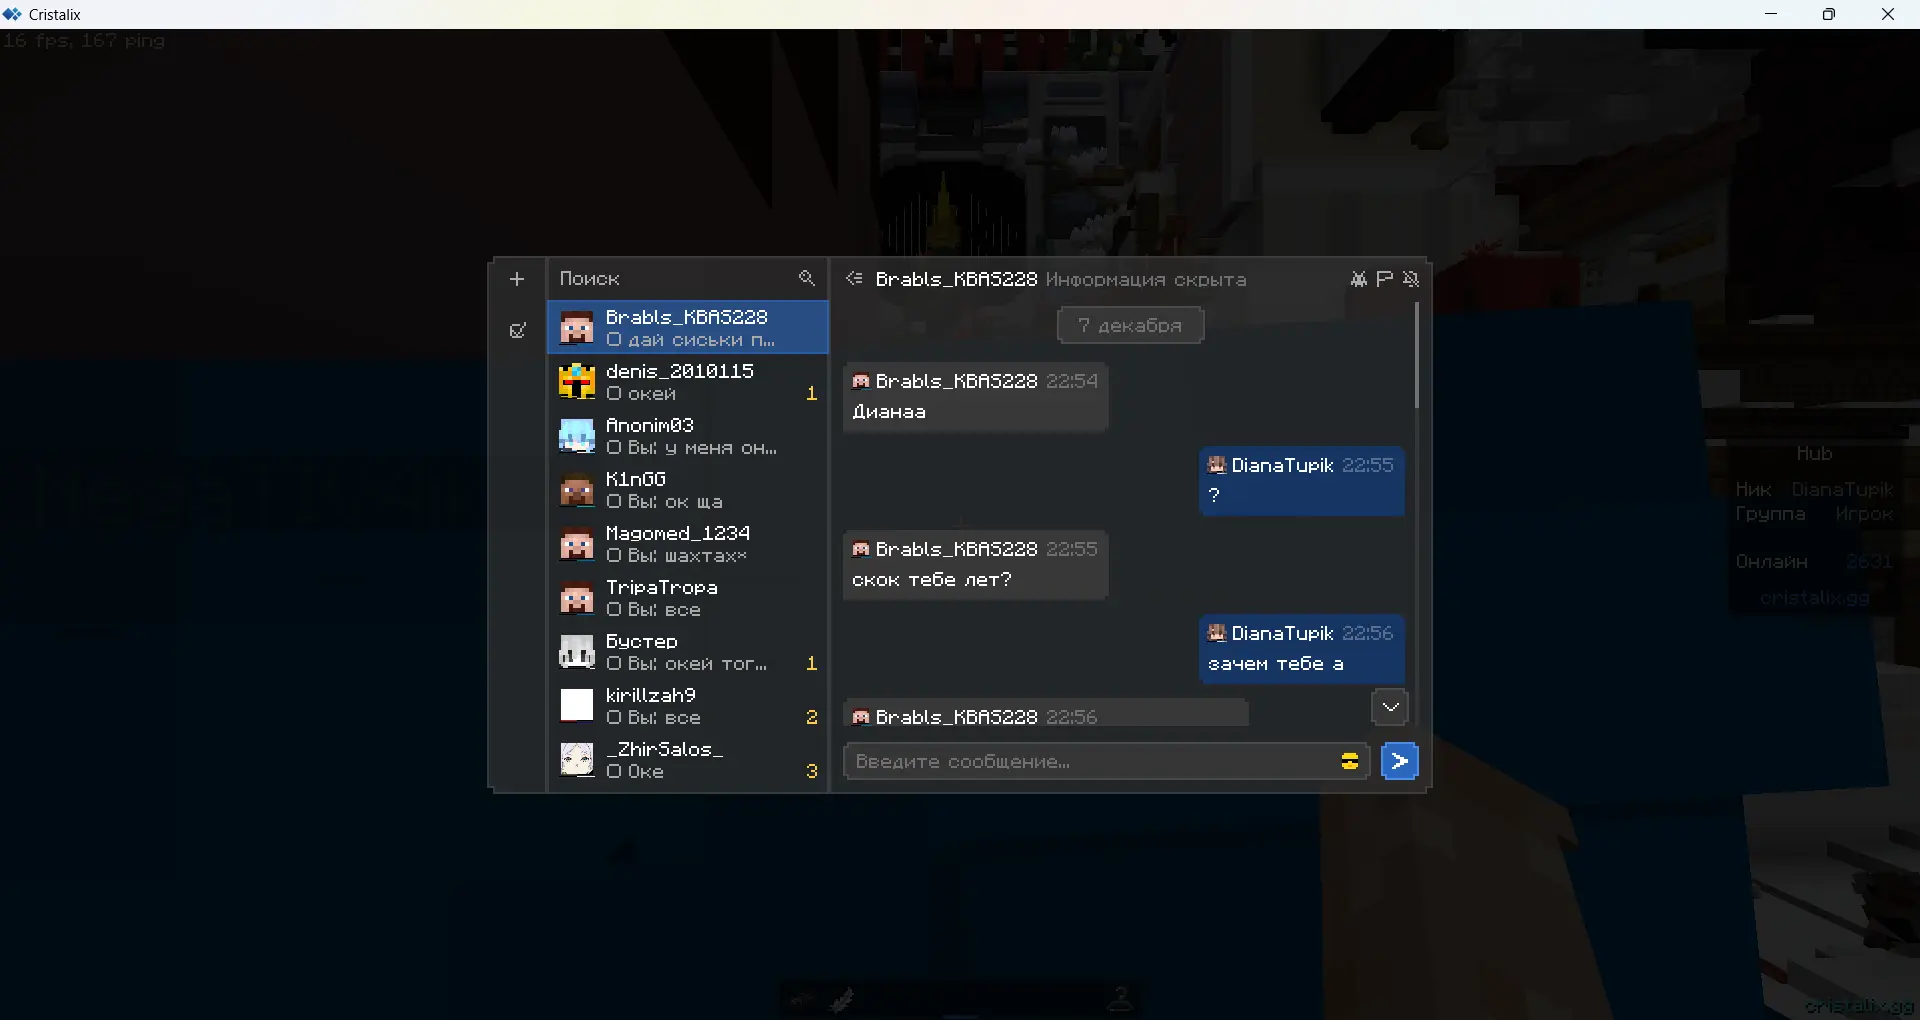Open the Anonim03 conversation
The image size is (1920, 1020).
[x=688, y=436]
